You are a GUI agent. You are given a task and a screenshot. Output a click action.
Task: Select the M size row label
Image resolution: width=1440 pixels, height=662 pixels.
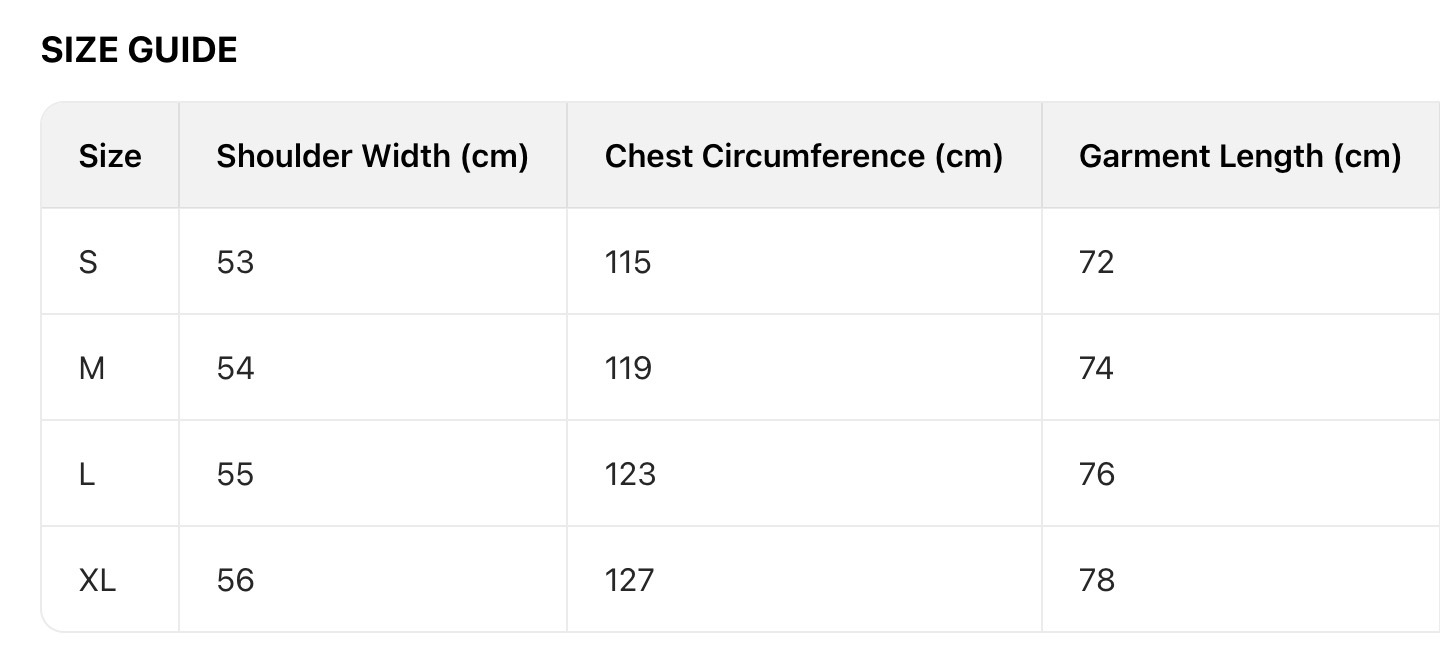pos(91,368)
